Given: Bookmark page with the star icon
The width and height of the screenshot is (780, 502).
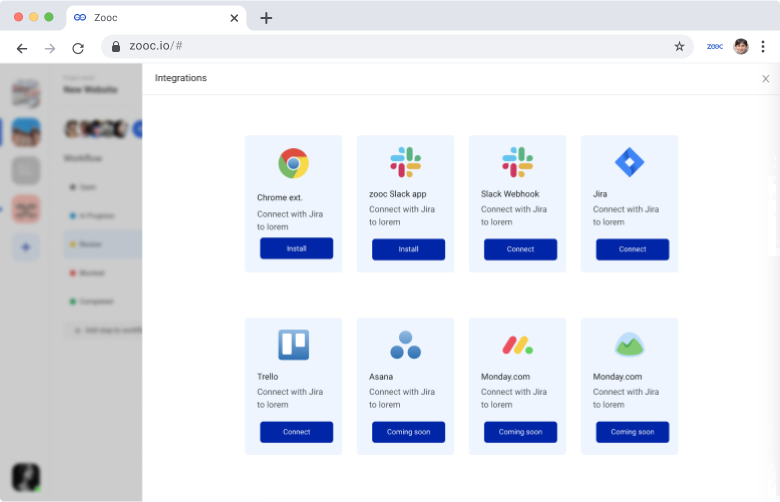Looking at the screenshot, I should pos(679,47).
